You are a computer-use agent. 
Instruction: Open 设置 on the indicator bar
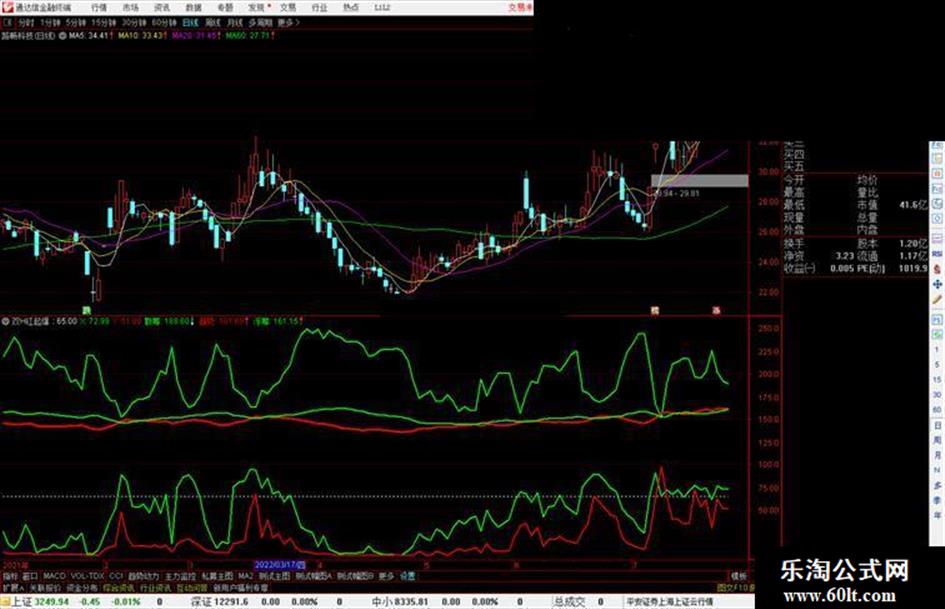pyautogui.click(x=408, y=576)
